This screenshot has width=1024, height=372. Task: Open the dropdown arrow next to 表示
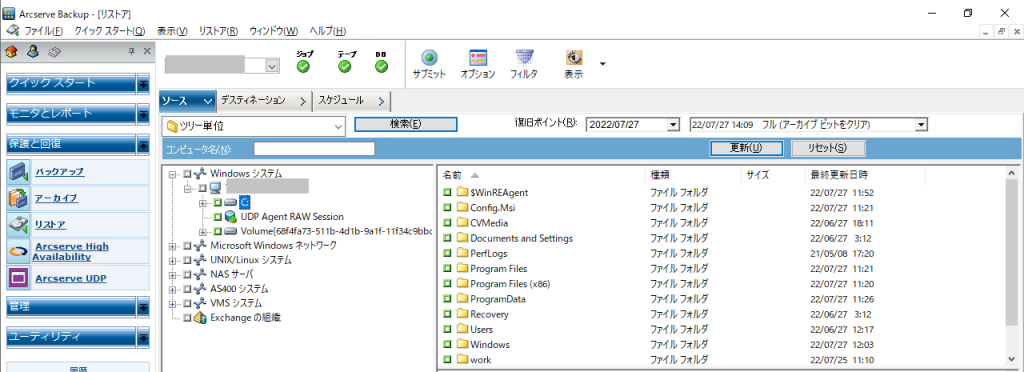tap(602, 64)
